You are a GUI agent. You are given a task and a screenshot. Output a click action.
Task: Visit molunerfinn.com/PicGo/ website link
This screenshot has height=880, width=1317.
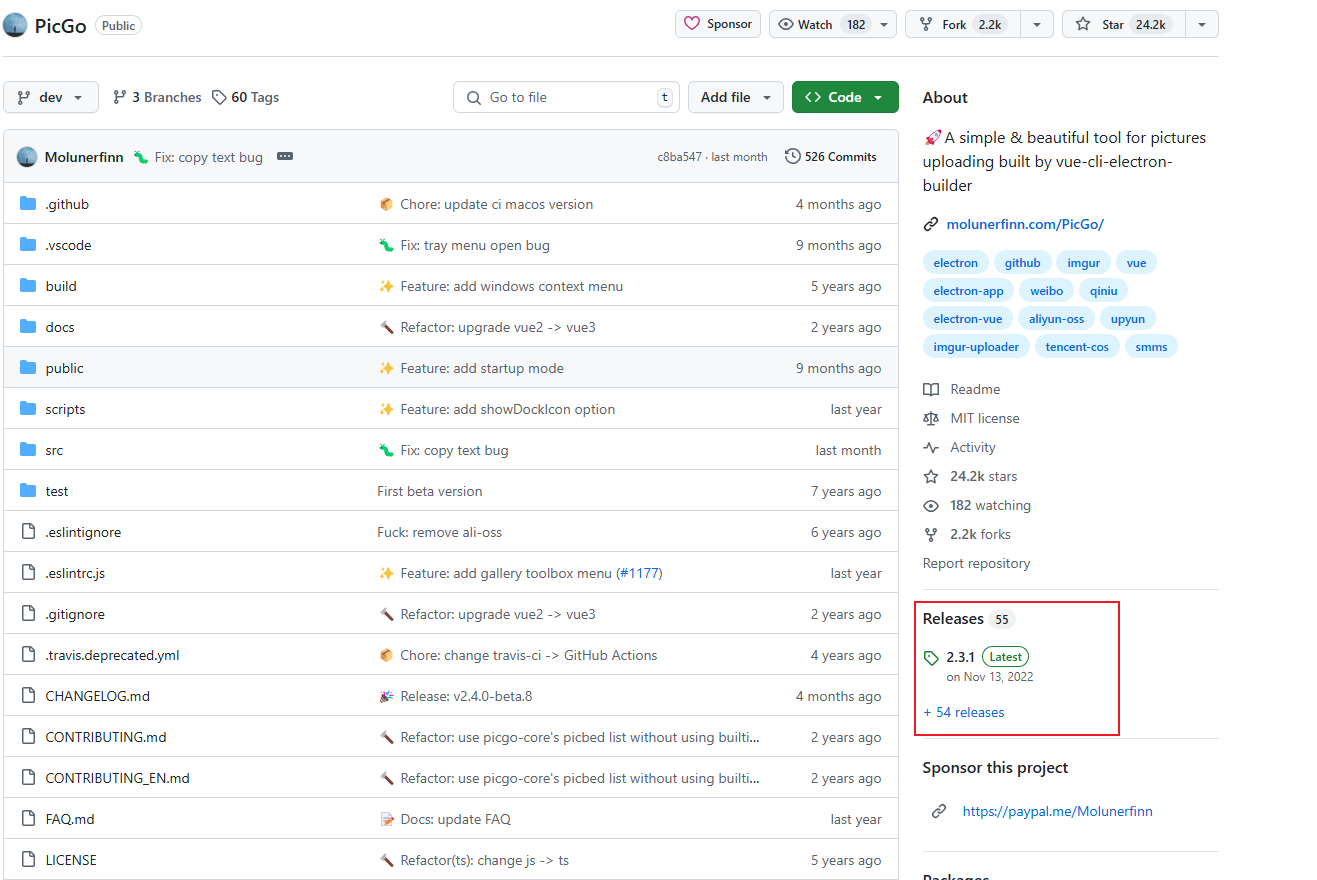click(1025, 224)
